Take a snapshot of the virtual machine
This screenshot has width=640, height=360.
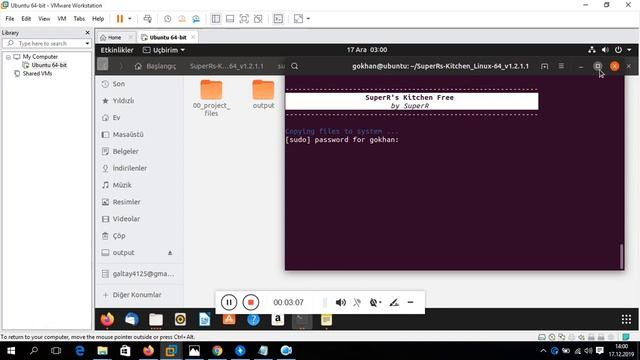click(x=167, y=19)
